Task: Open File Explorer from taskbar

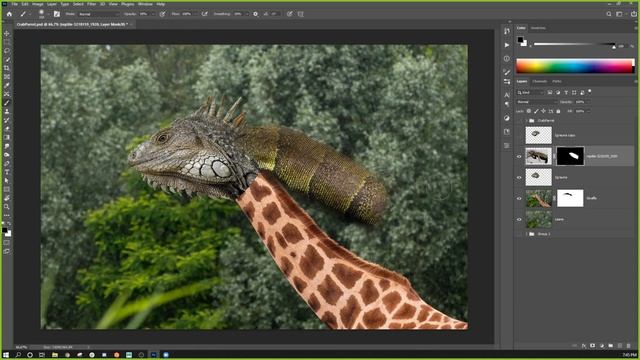Action: (x=54, y=355)
